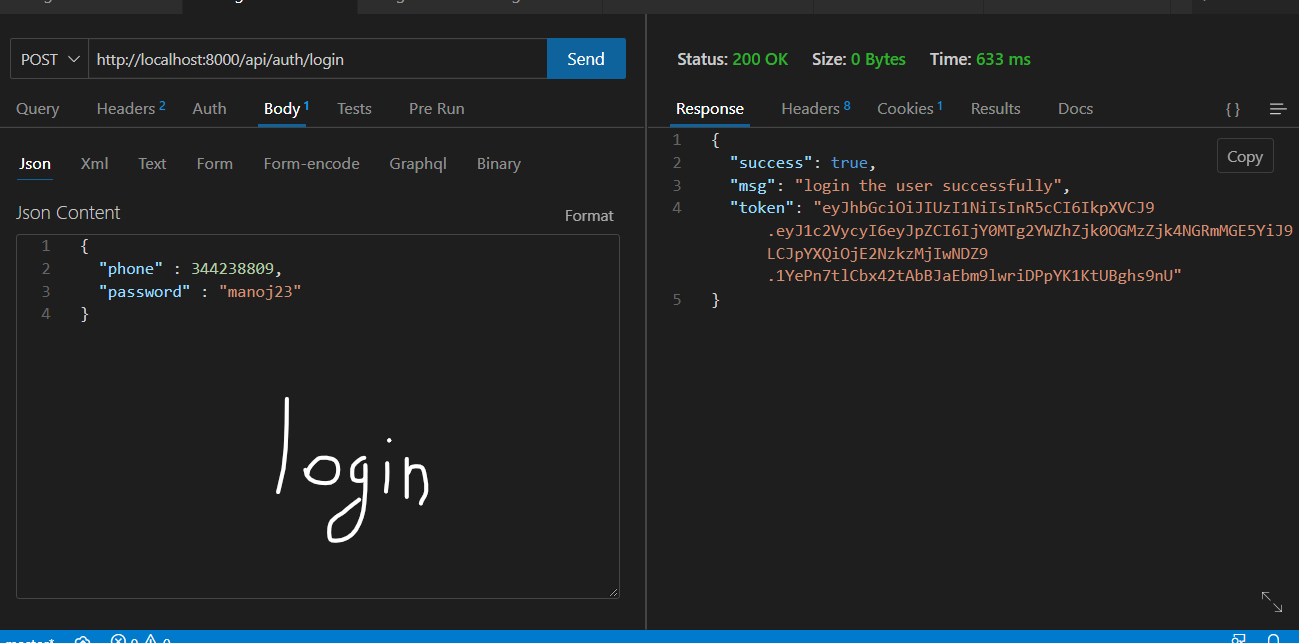The height and width of the screenshot is (643, 1299).
Task: Switch to the Pre Run tab
Action: [437, 108]
